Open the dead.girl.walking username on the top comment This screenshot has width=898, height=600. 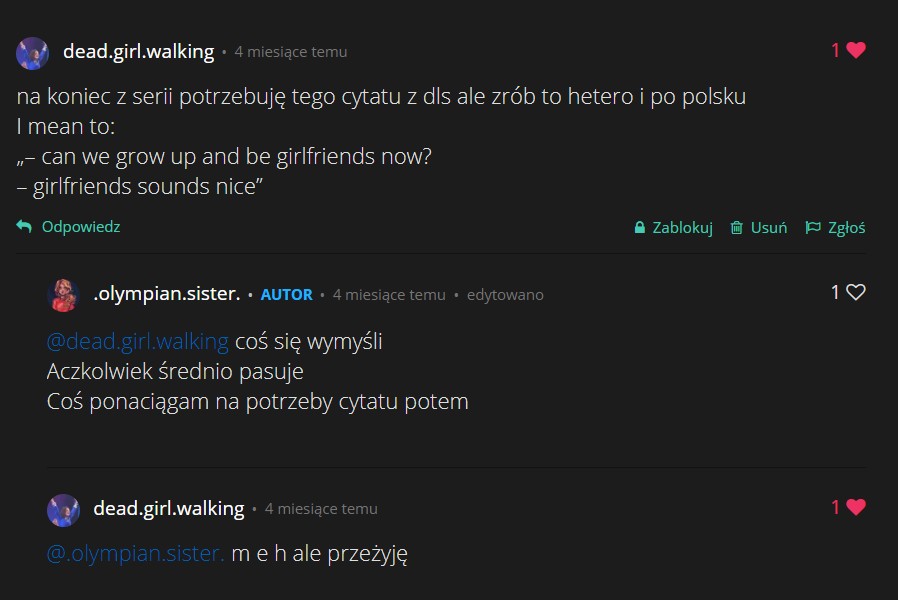(138, 52)
